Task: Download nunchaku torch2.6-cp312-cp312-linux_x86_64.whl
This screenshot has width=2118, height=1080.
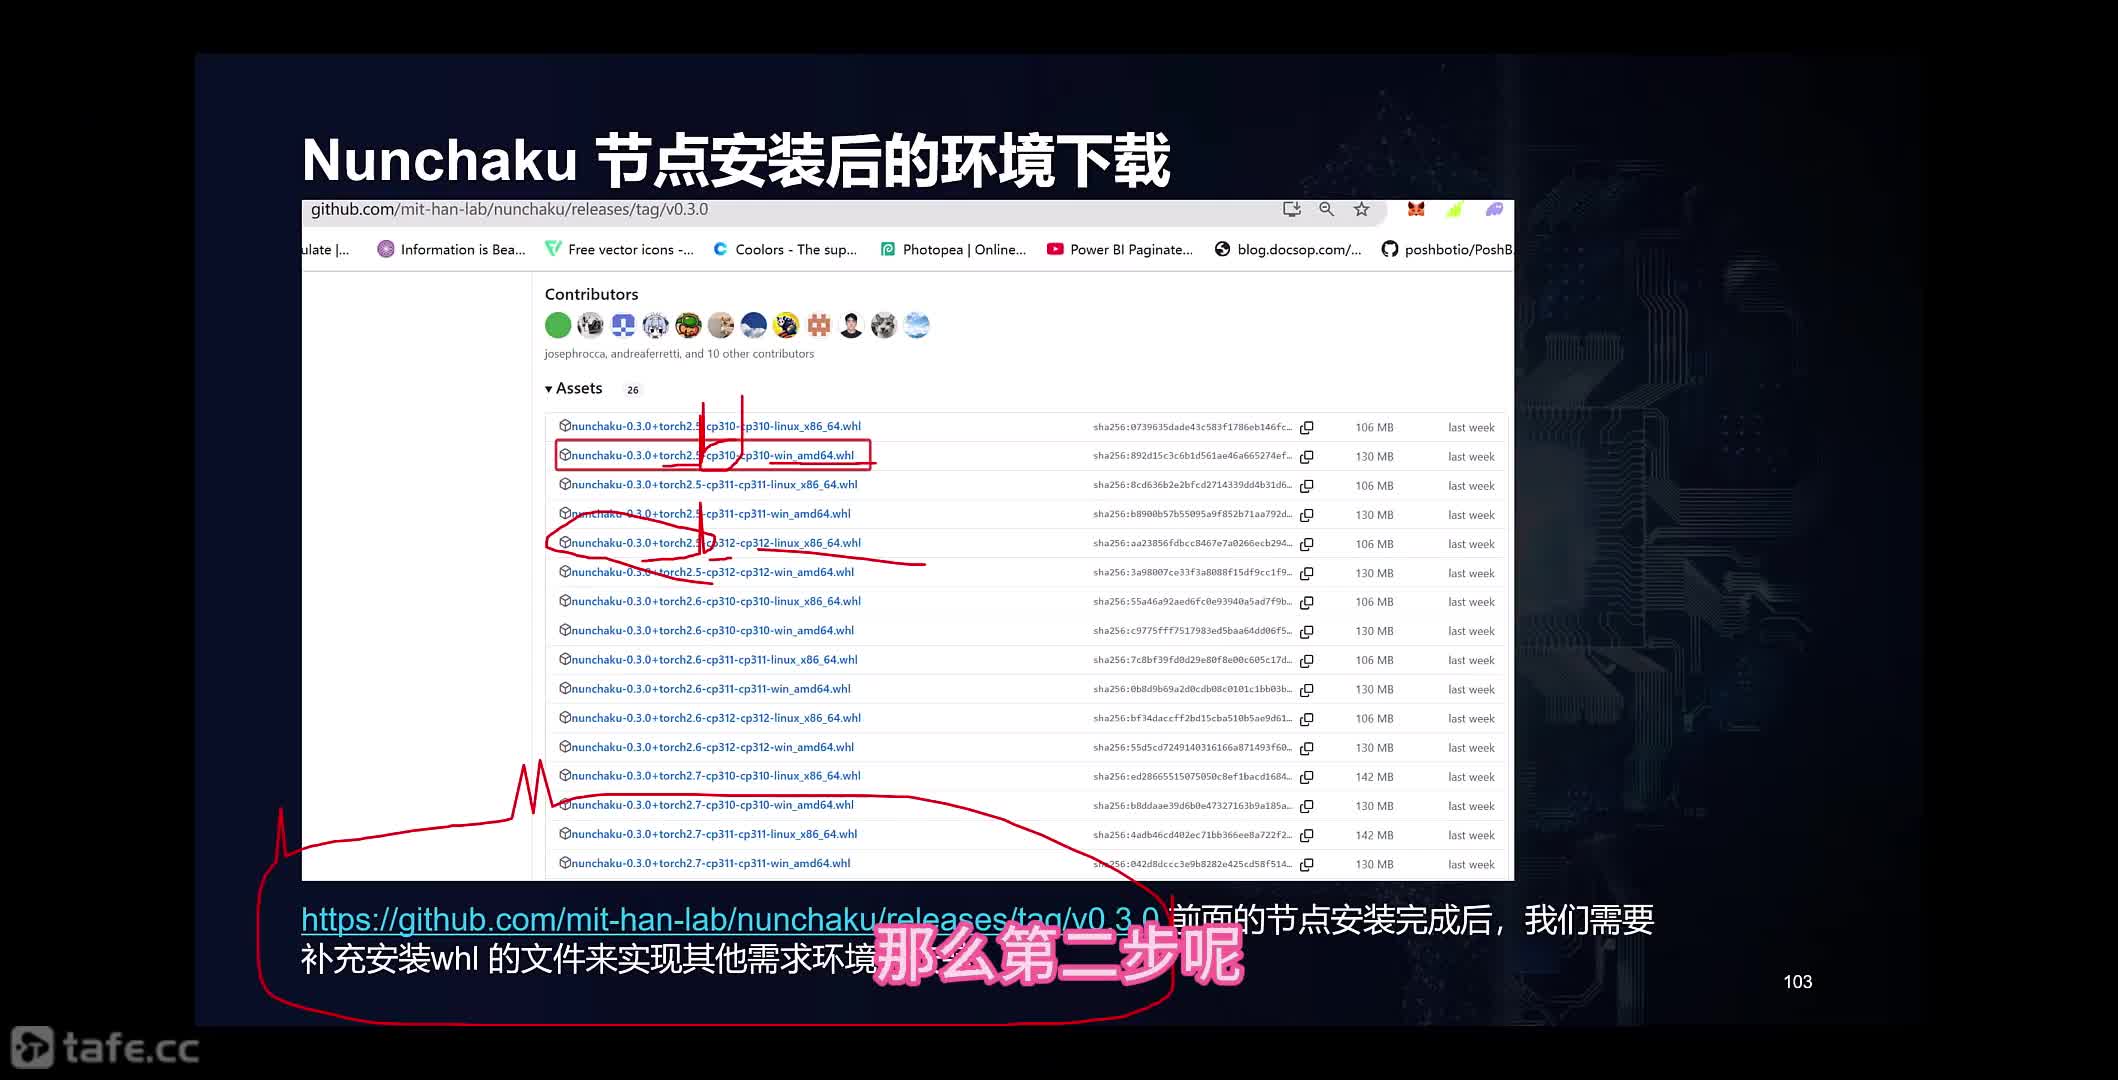Action: coord(716,718)
